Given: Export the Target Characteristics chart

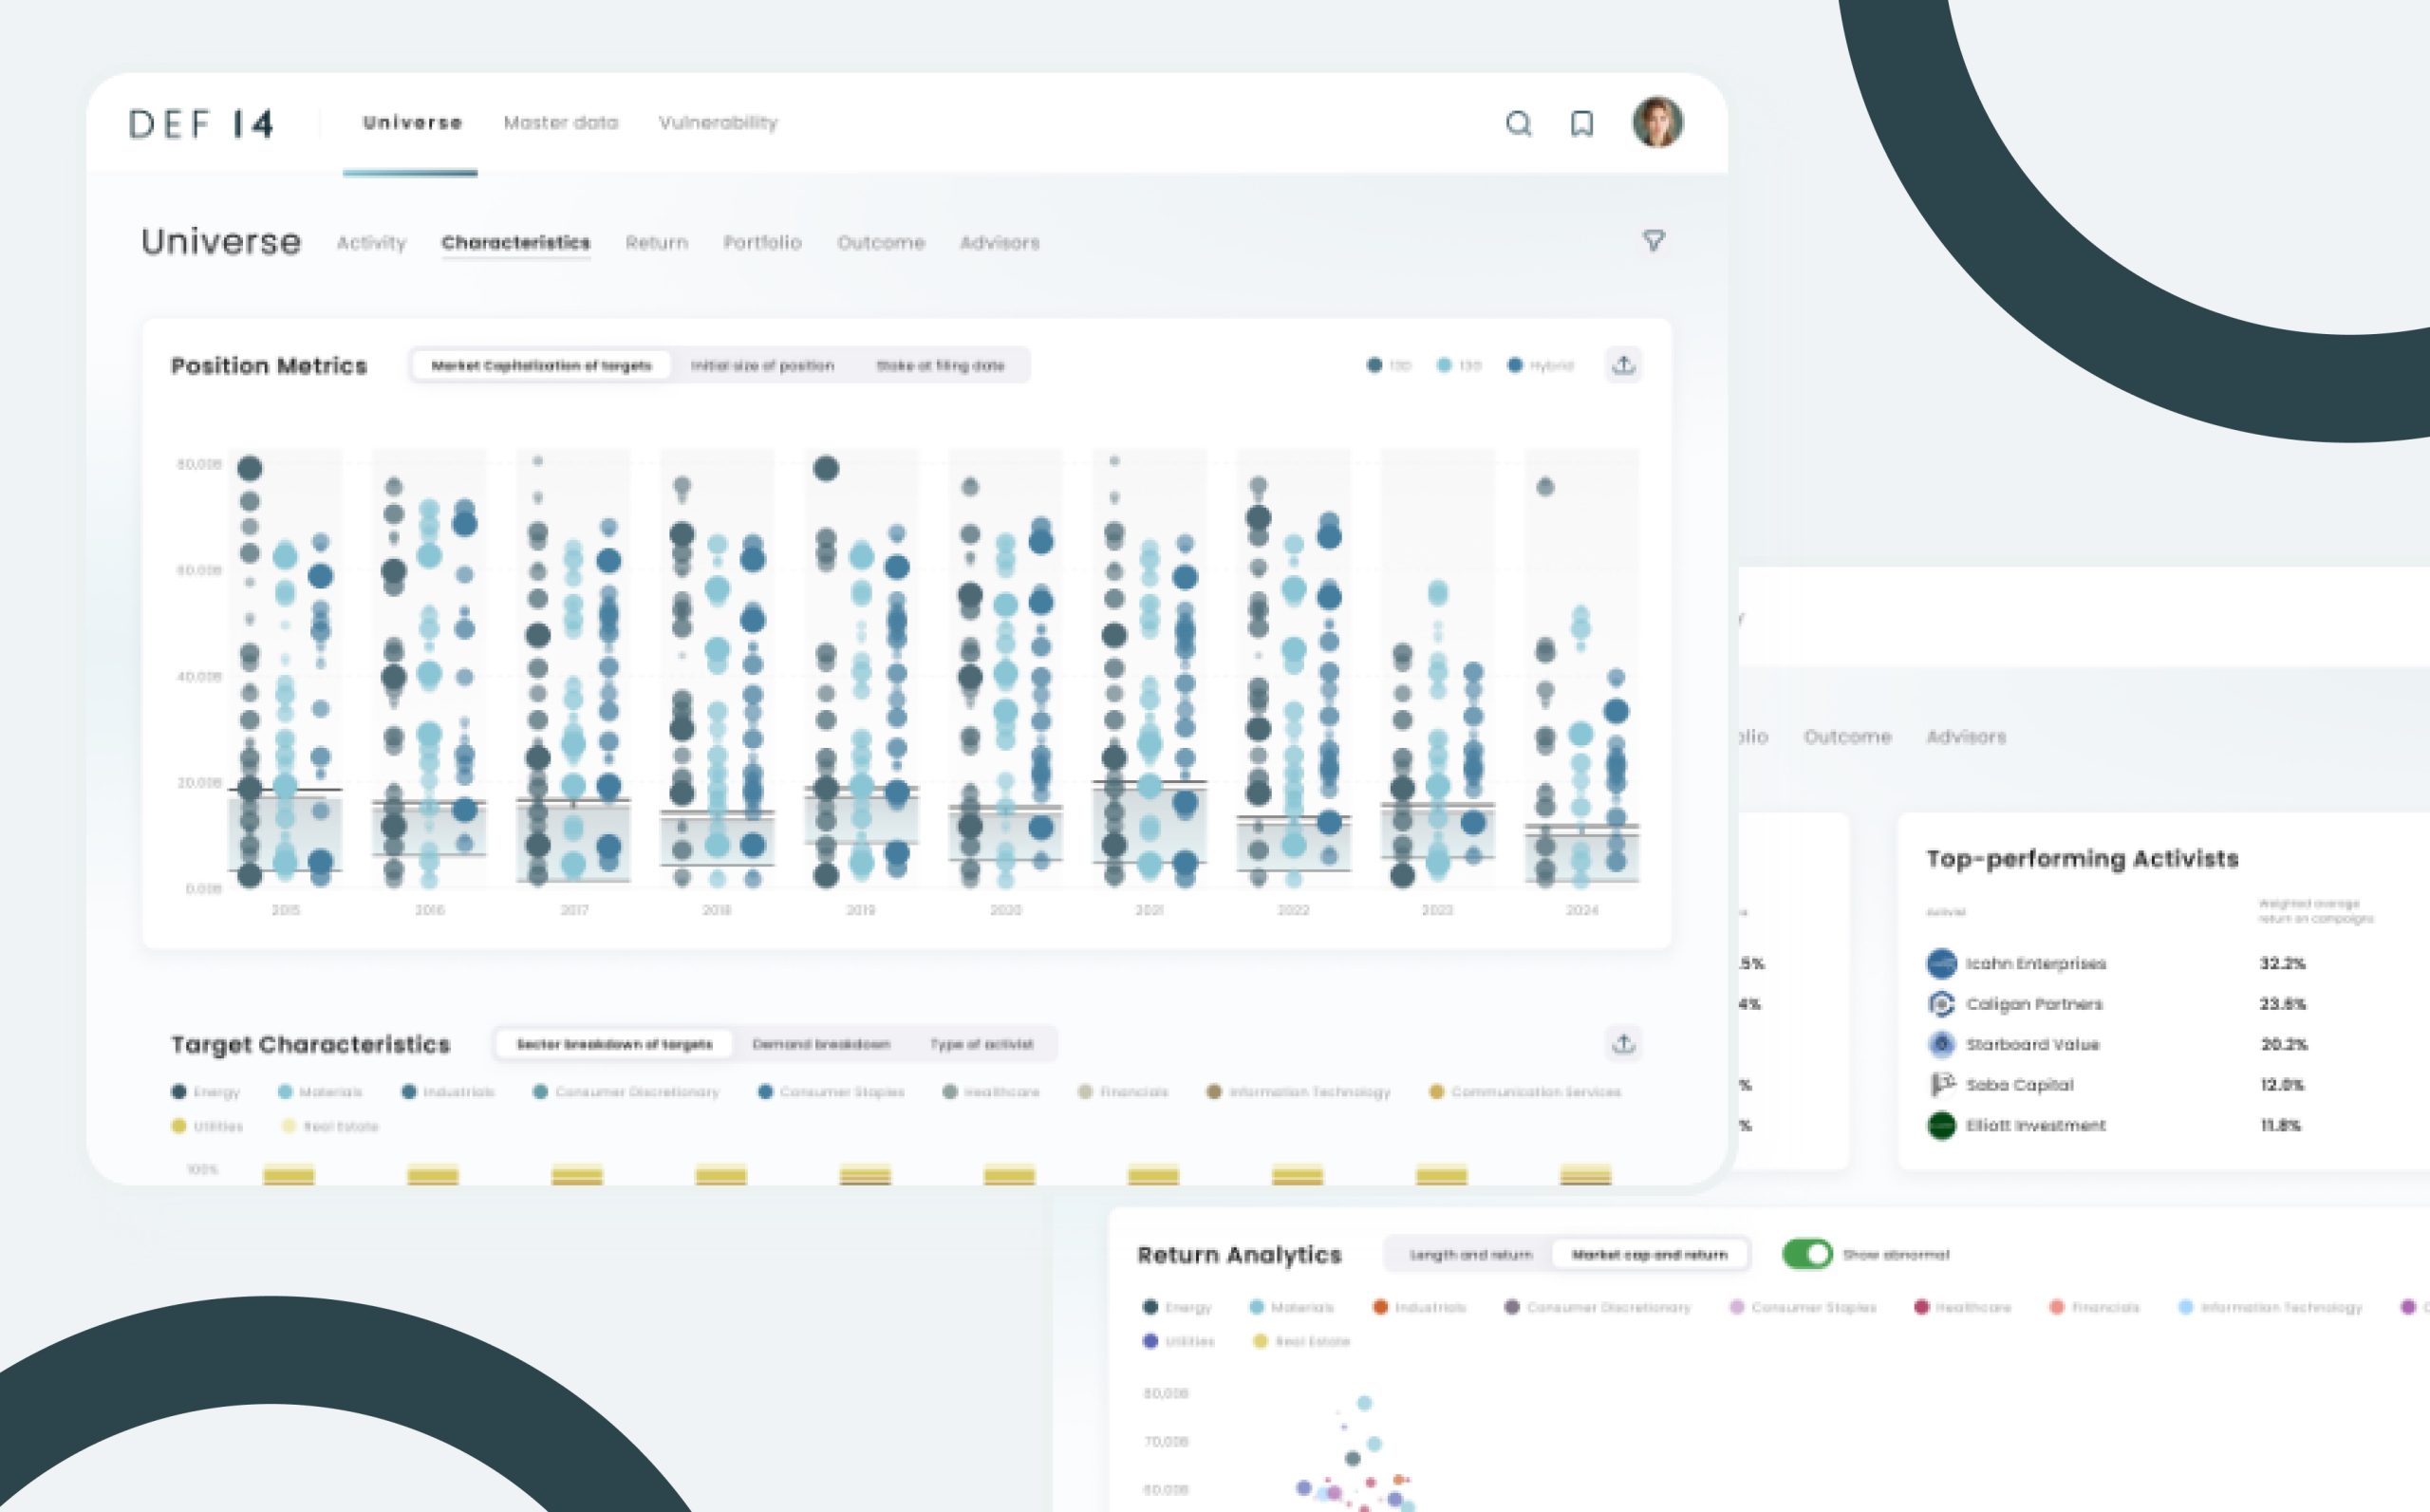Looking at the screenshot, I should [1623, 1044].
